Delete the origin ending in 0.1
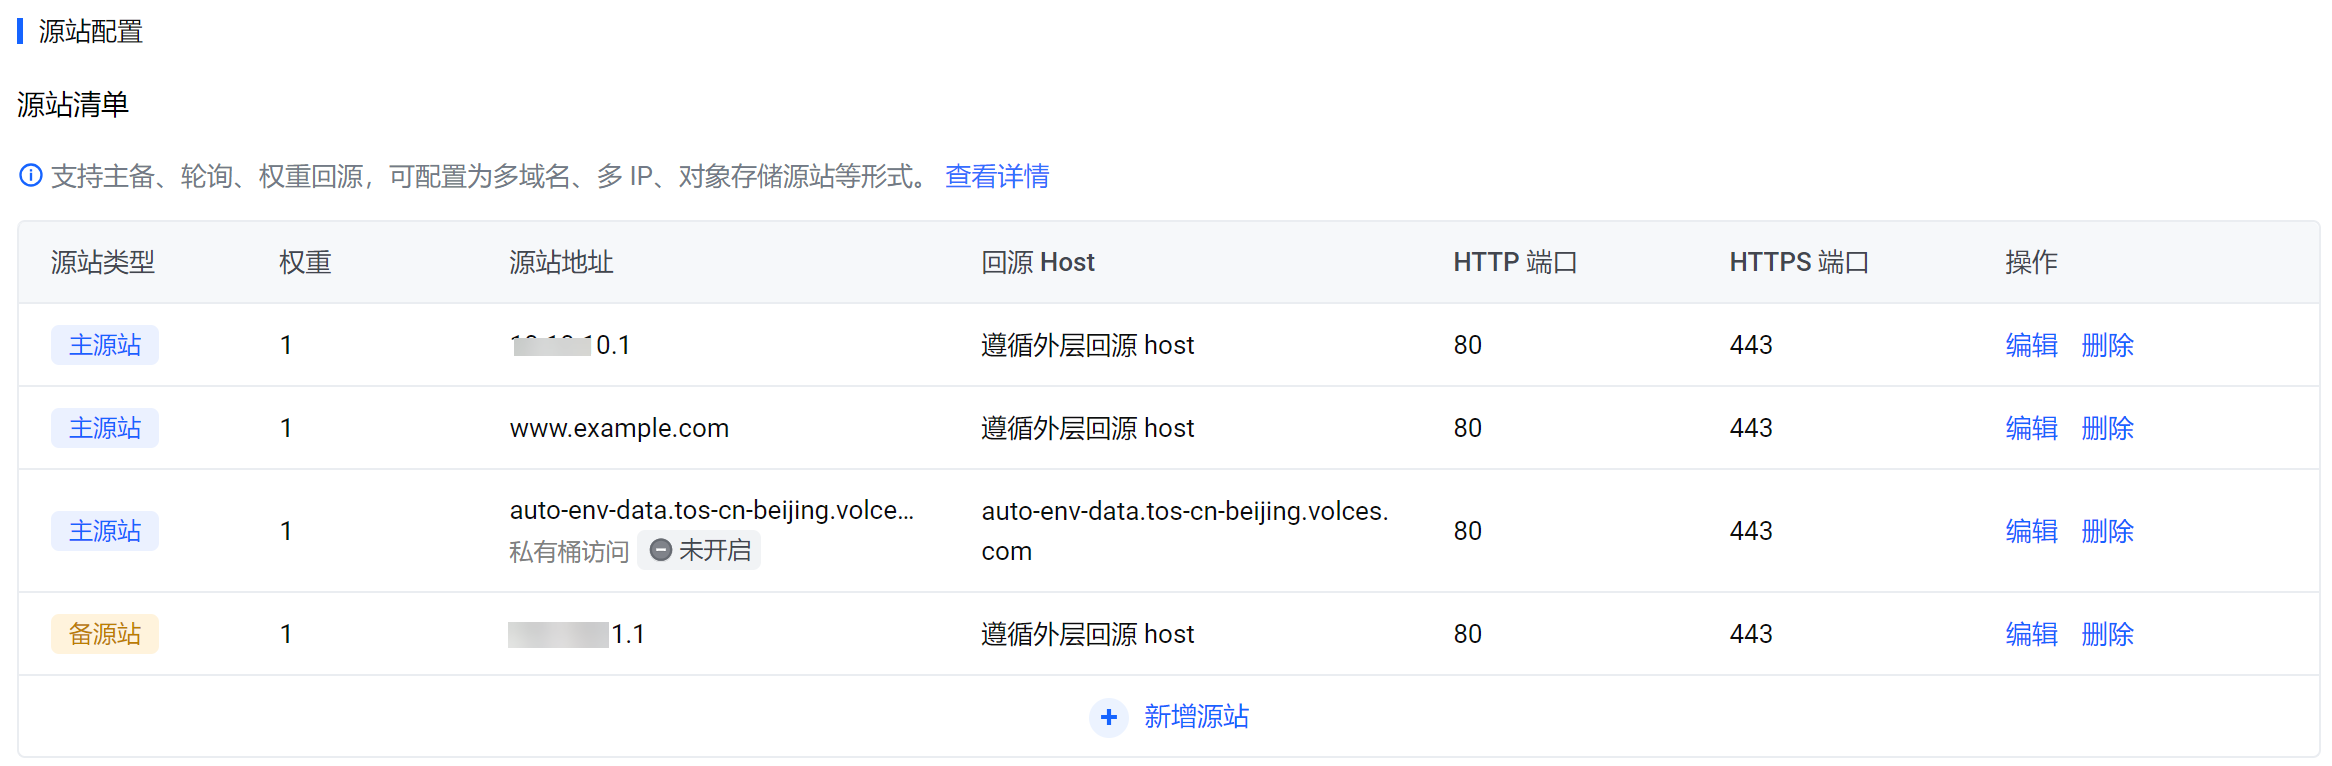The width and height of the screenshot is (2332, 766). click(x=2107, y=345)
